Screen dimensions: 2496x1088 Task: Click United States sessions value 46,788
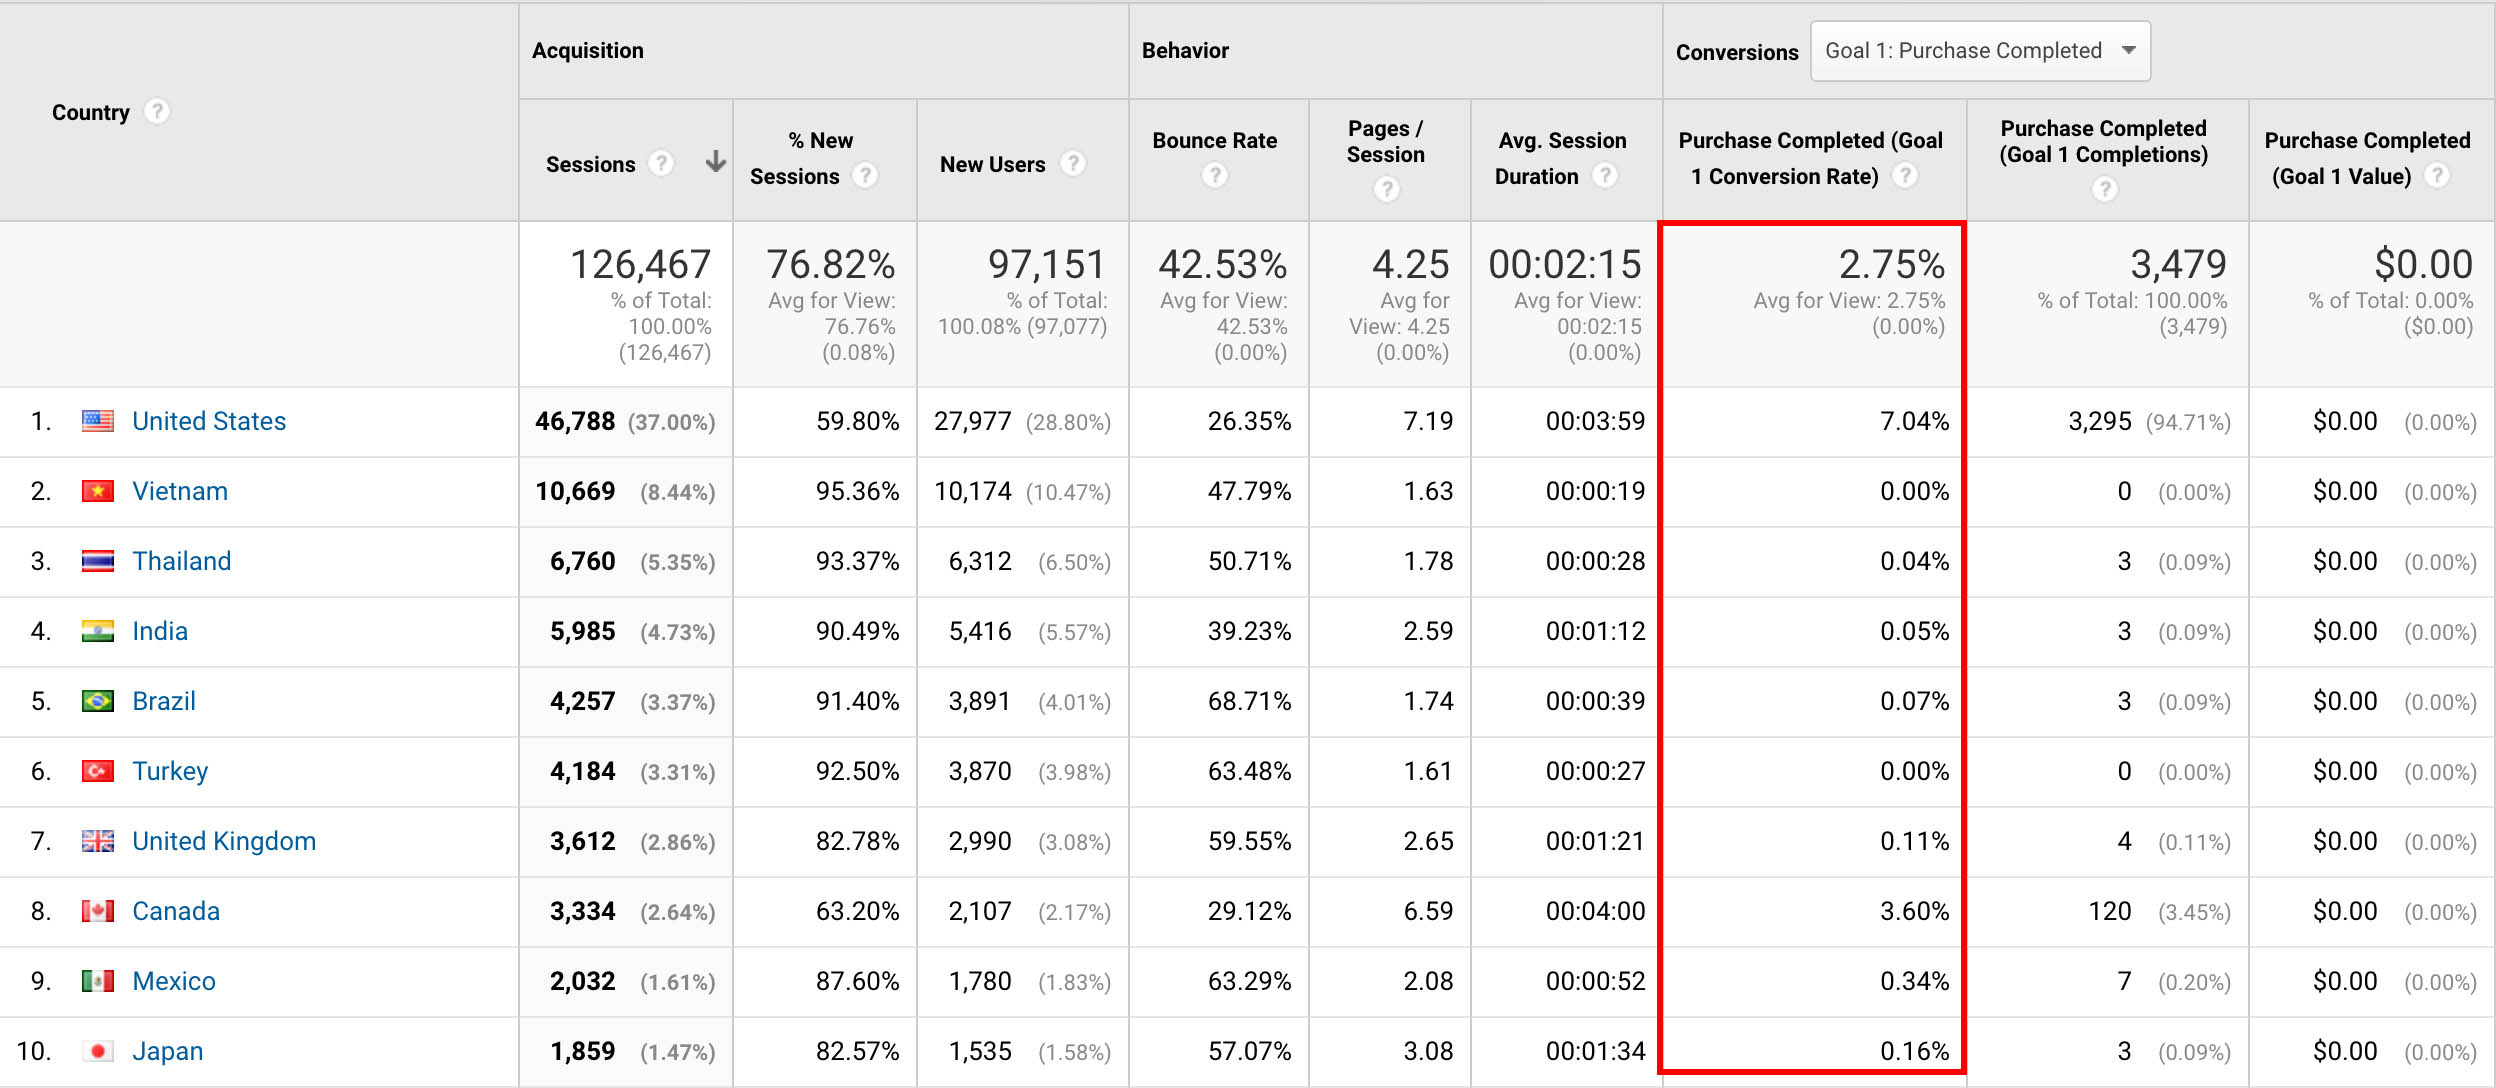point(575,421)
